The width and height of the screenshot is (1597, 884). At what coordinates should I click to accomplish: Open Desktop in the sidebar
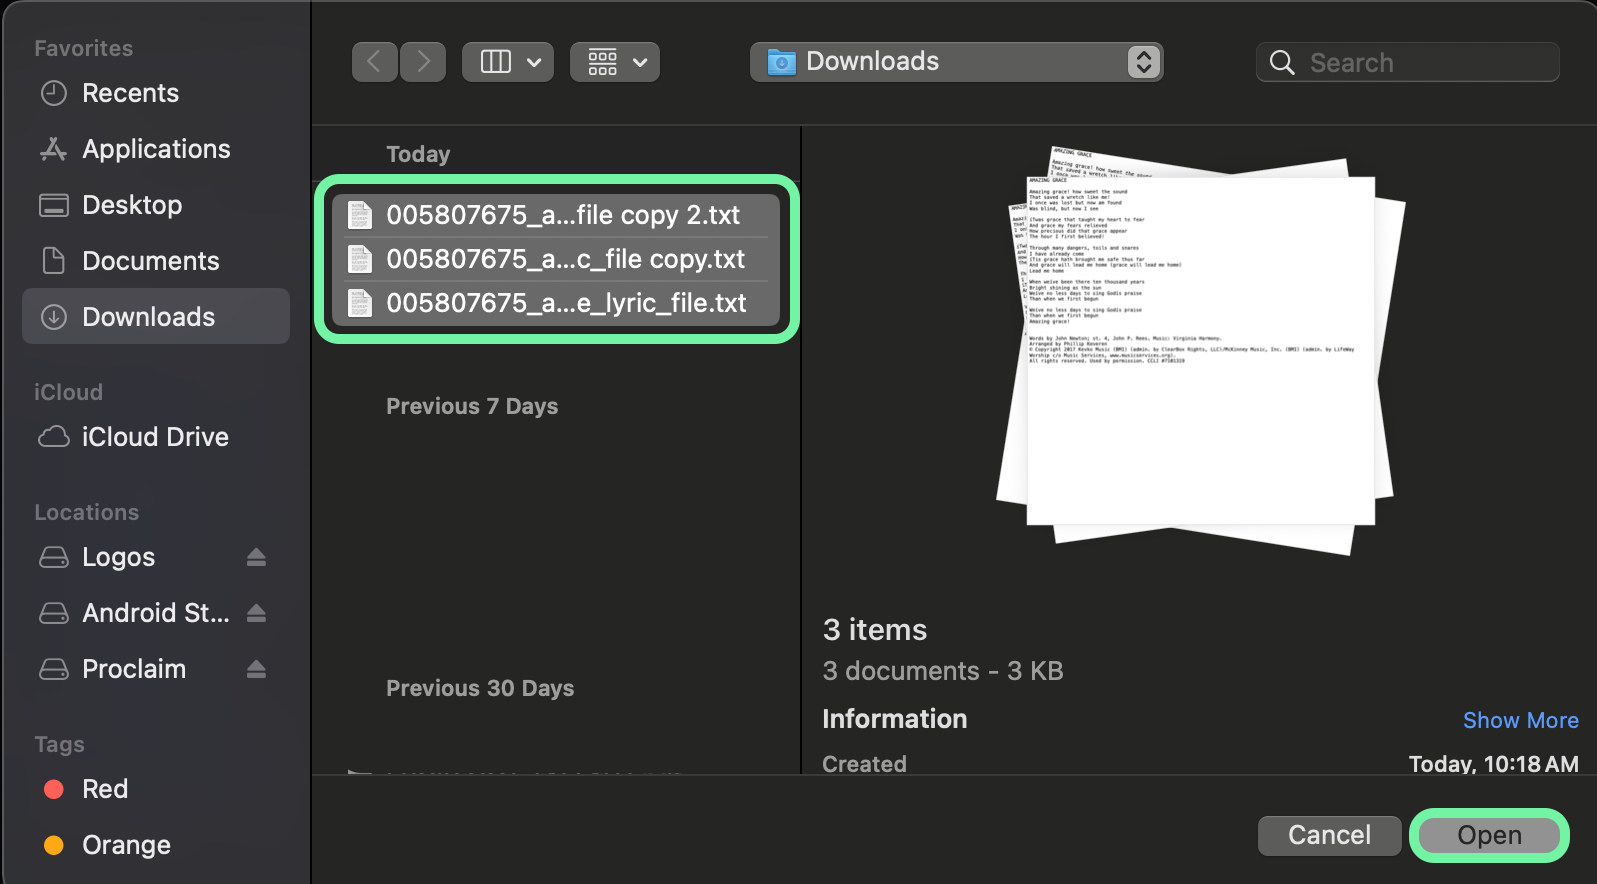point(156,205)
